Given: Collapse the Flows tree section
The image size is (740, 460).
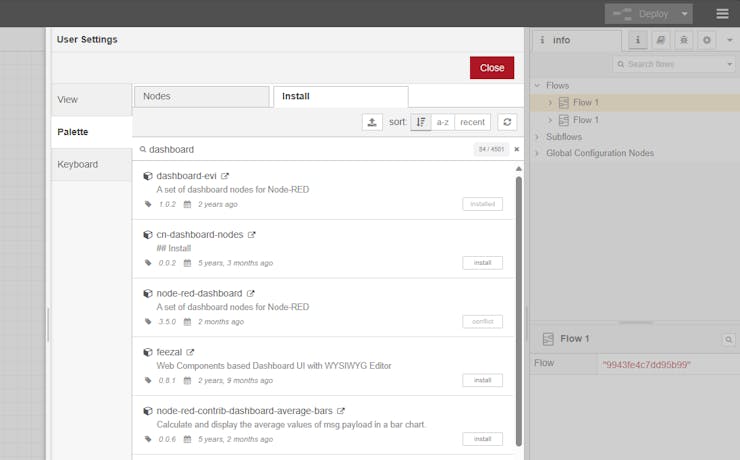Looking at the screenshot, I should pyautogui.click(x=537, y=85).
